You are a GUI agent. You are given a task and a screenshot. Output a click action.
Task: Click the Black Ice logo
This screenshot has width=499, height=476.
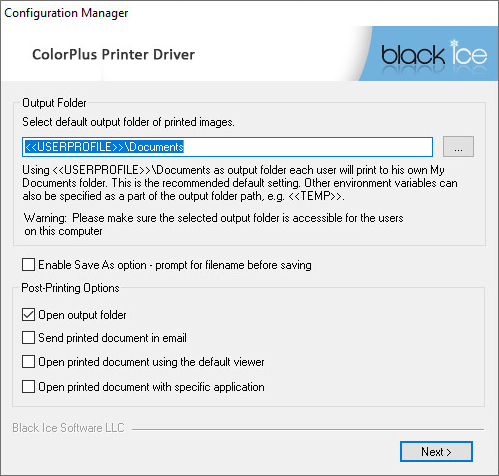coord(434,54)
